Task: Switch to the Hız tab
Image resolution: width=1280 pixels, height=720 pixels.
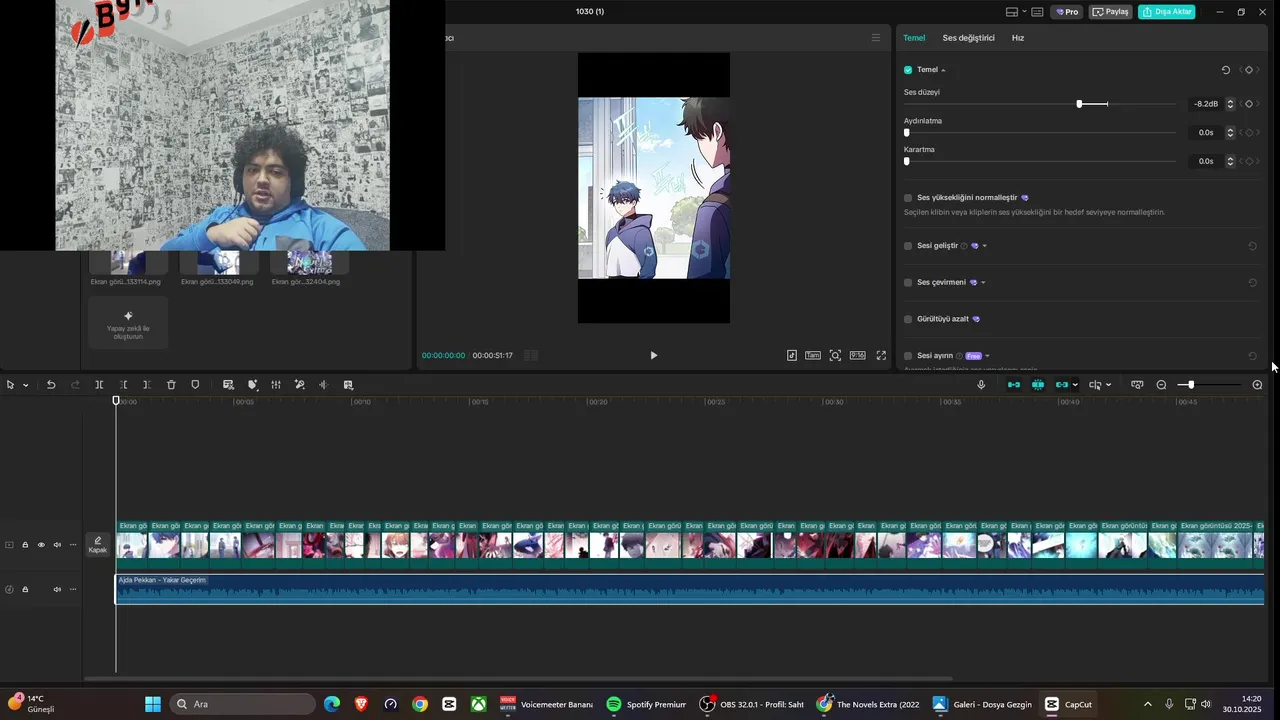Action: pos(1018,38)
